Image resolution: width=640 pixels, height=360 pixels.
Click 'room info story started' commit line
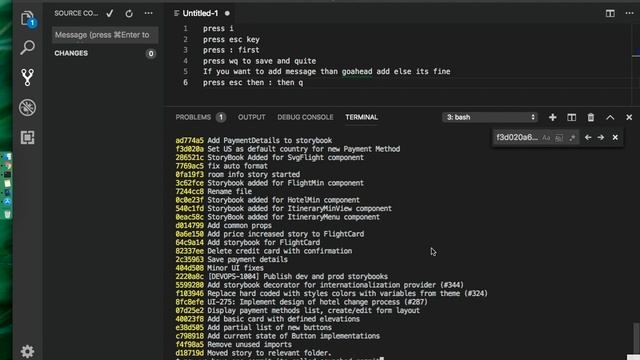(253, 174)
